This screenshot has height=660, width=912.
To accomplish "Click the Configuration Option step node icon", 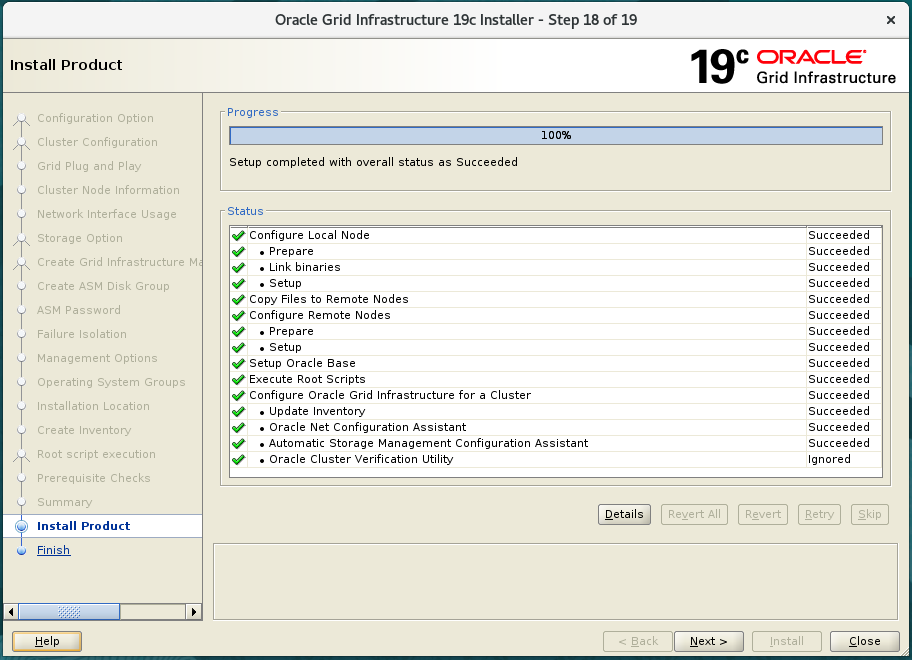I will pyautogui.click(x=22, y=119).
